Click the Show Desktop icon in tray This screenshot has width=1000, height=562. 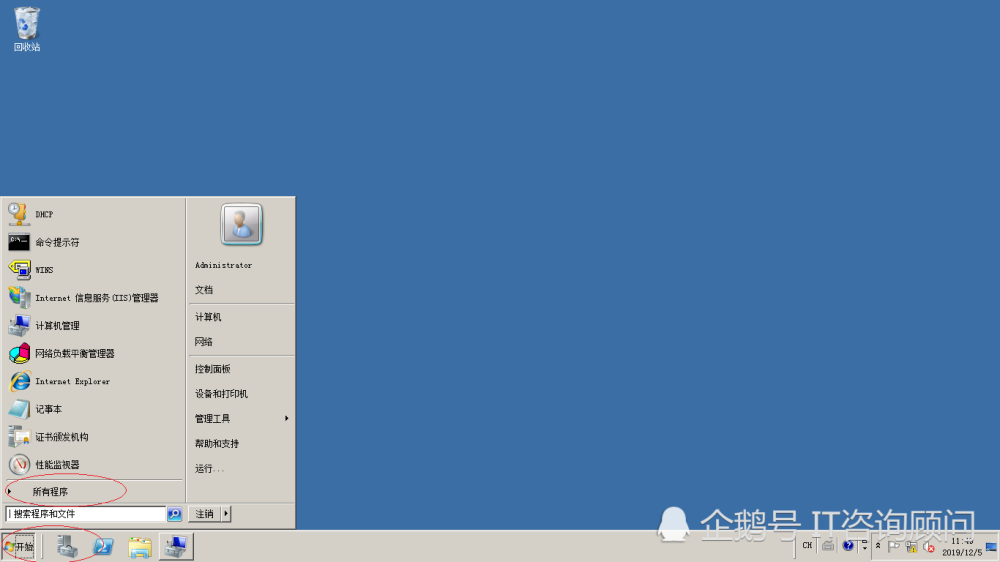tap(991, 547)
